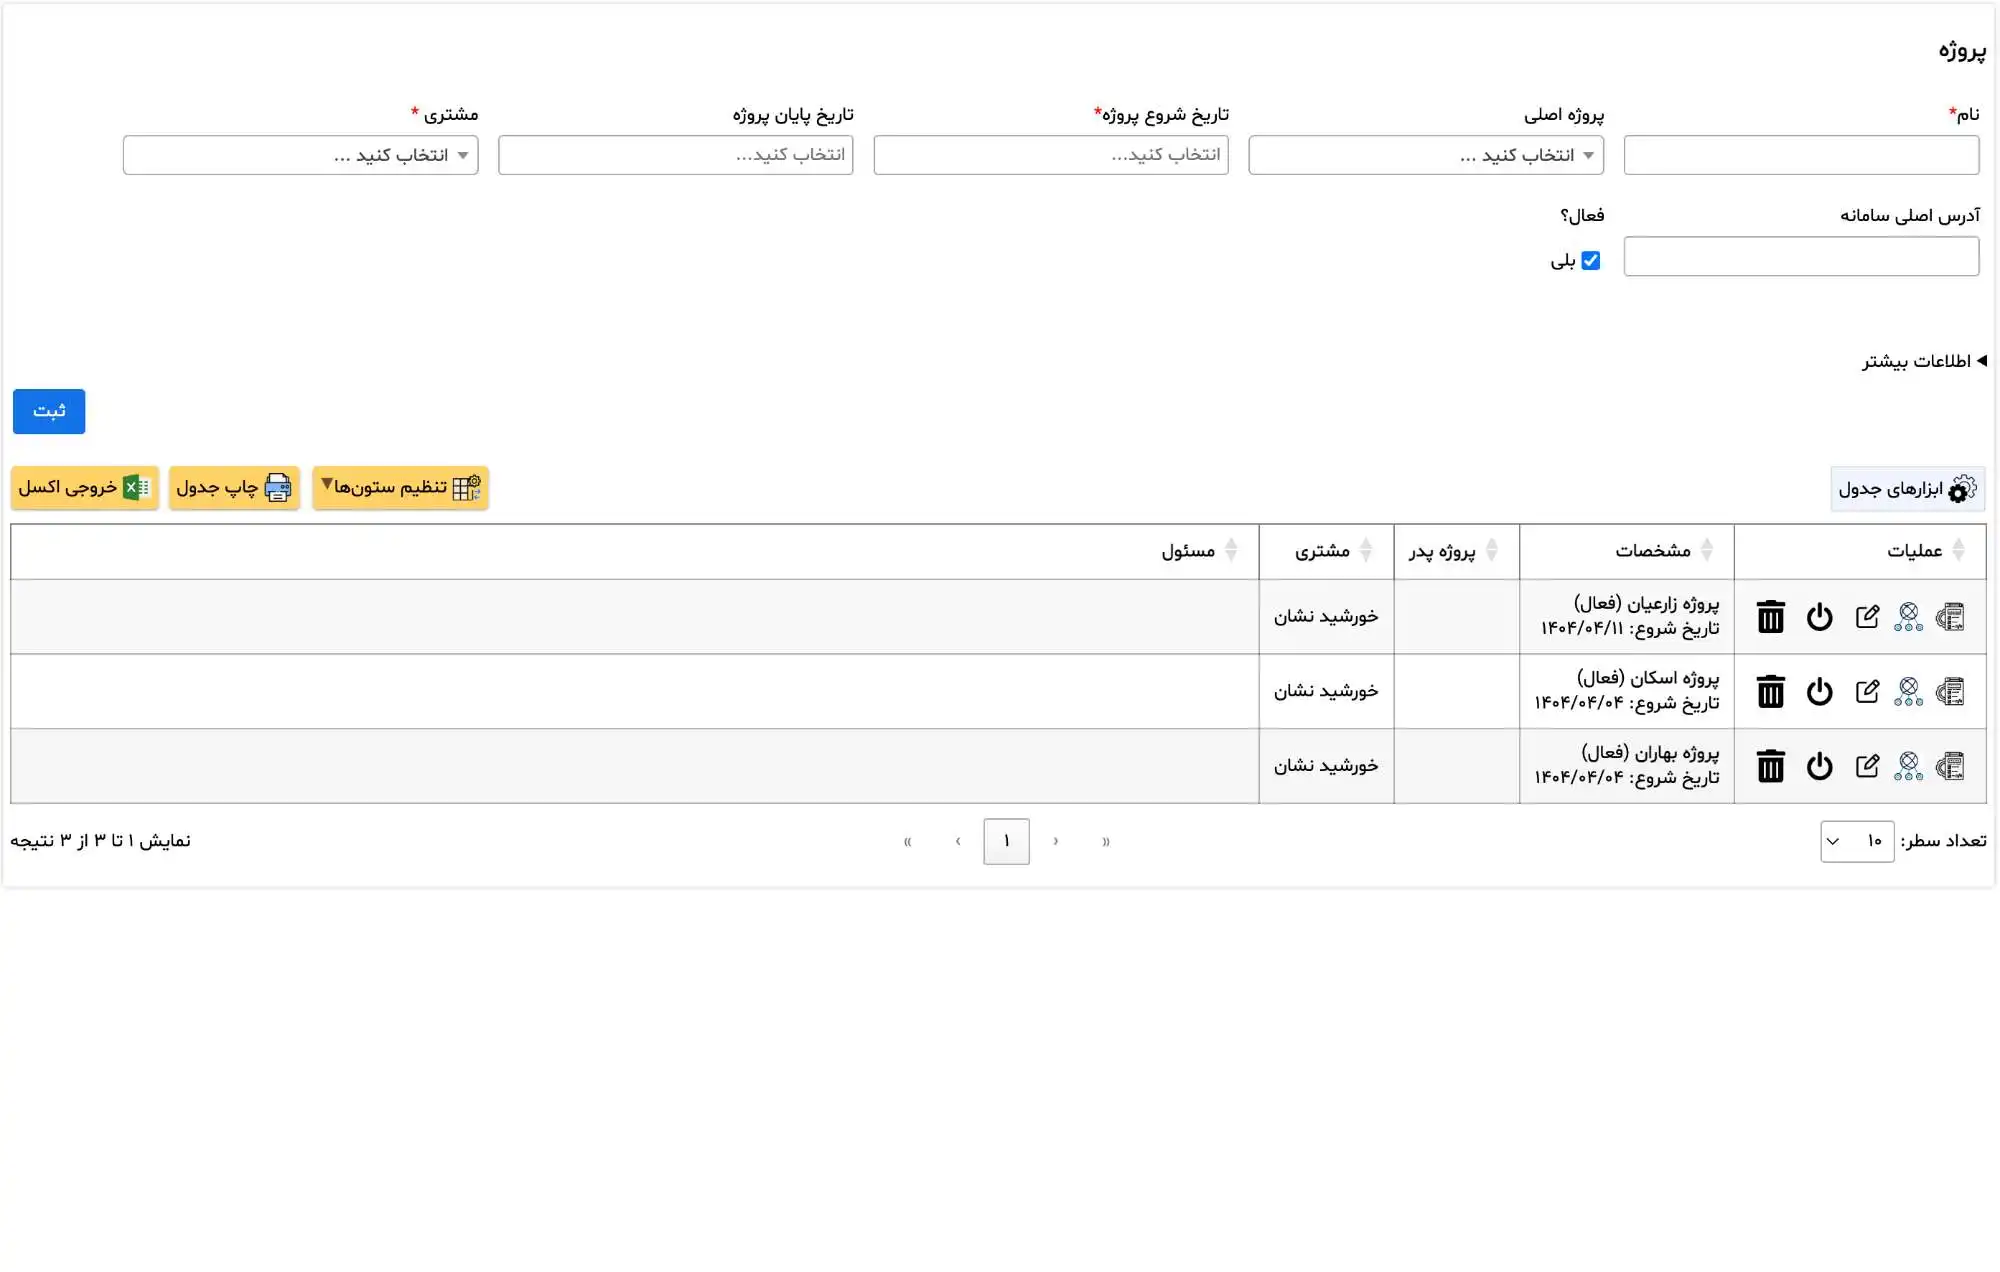
Task: Pick تاریخ شروع پروژه date field
Action: (1051, 155)
